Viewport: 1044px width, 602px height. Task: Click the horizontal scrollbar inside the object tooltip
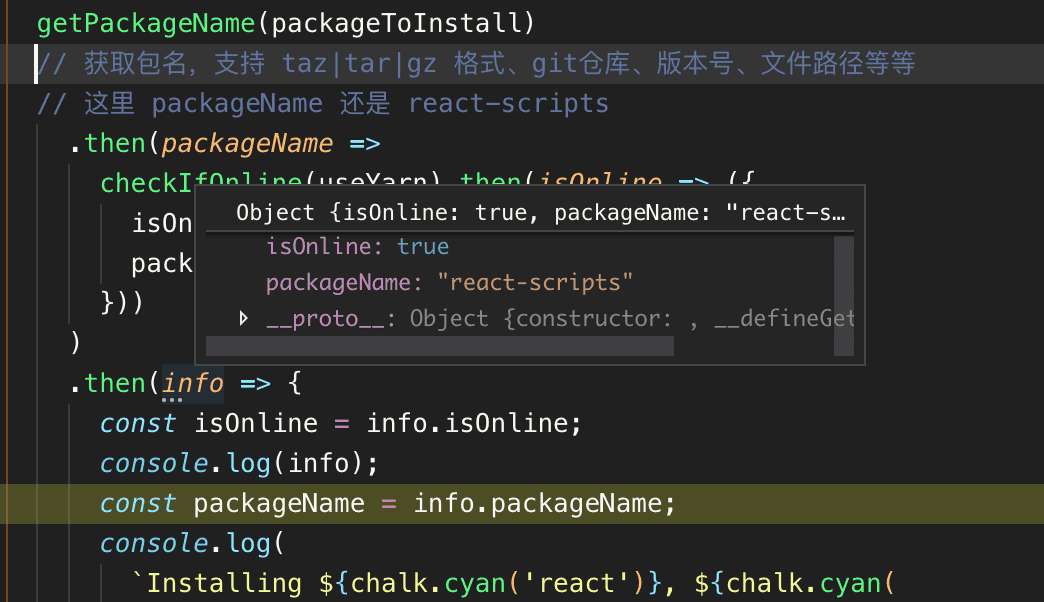click(440, 346)
